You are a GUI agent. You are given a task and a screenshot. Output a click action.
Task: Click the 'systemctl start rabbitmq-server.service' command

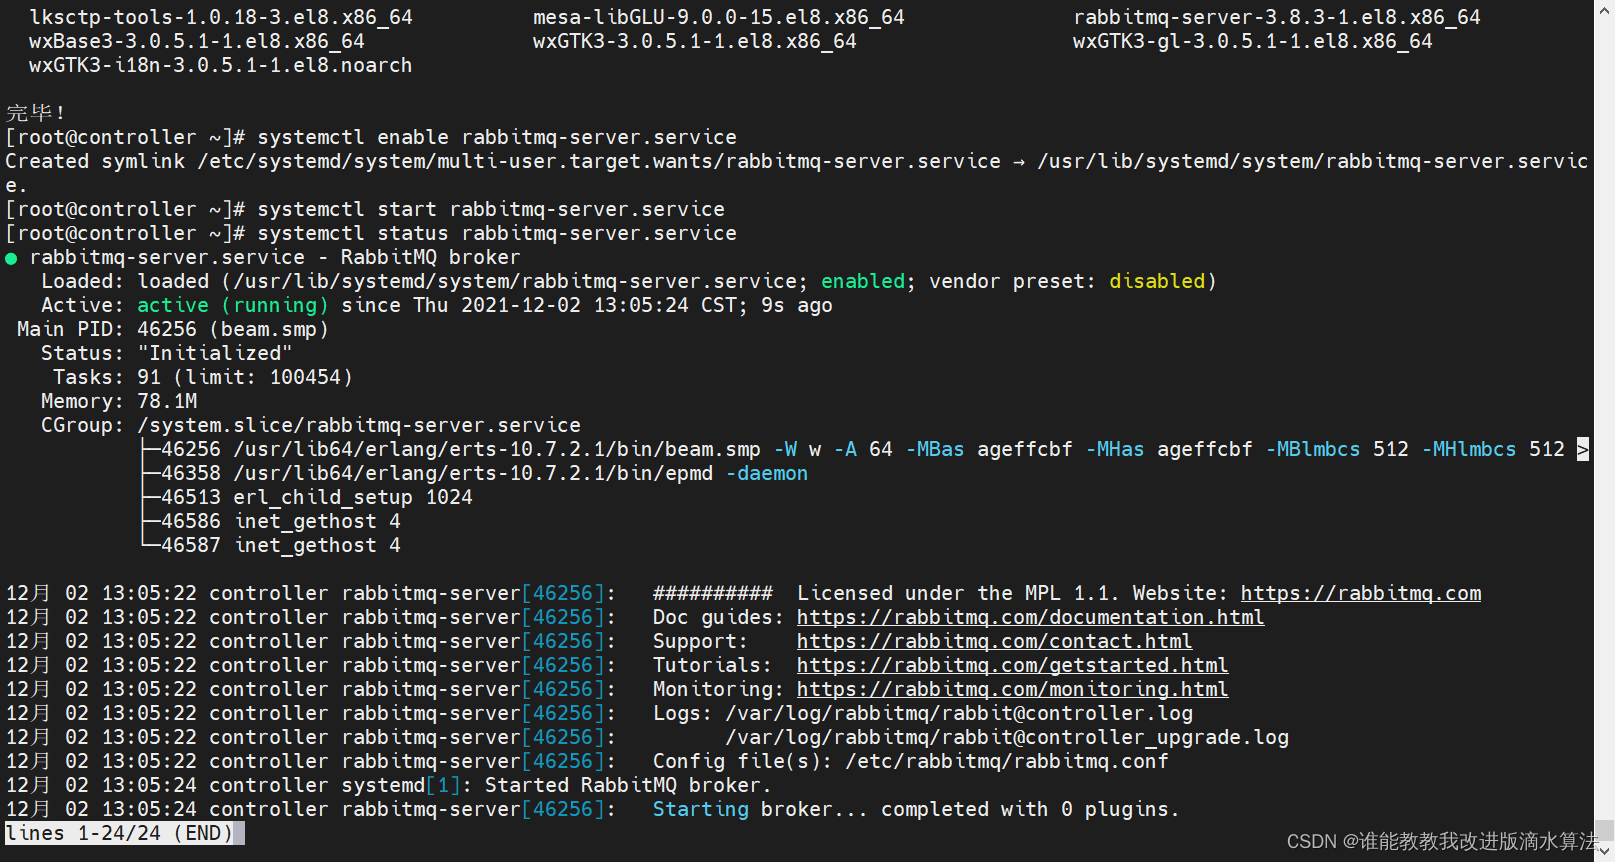coord(491,209)
